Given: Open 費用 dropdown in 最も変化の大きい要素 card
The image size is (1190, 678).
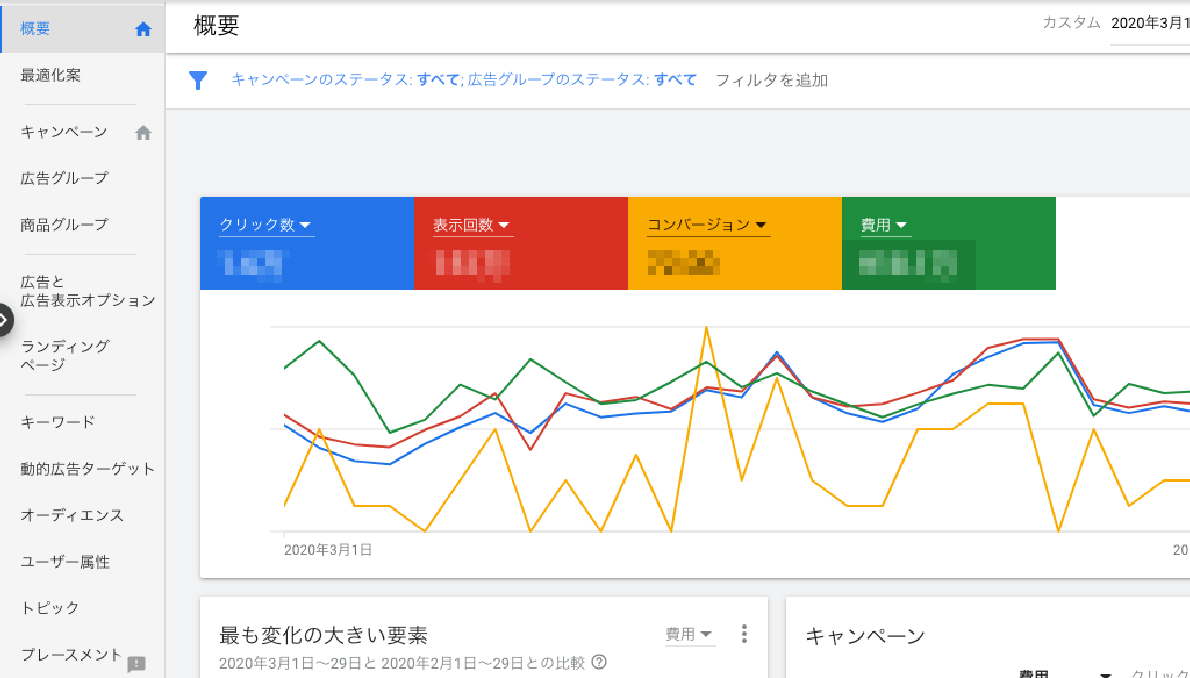Looking at the screenshot, I should pyautogui.click(x=689, y=635).
